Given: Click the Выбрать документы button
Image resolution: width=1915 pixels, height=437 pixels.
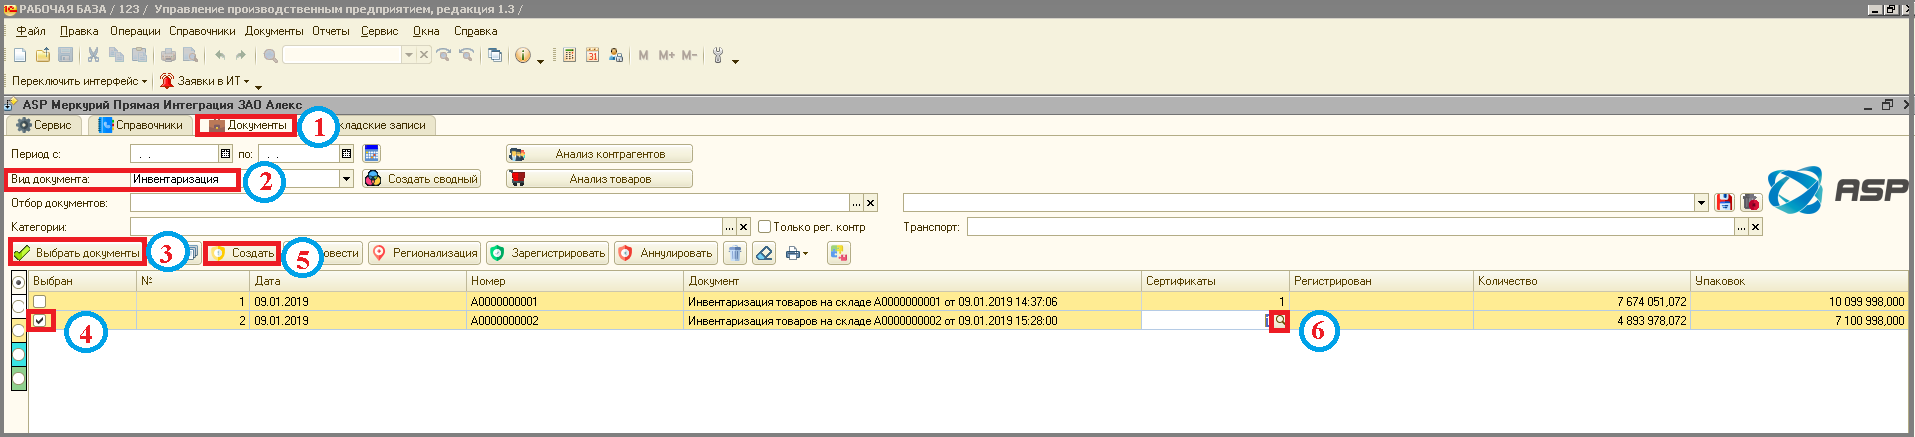Looking at the screenshot, I should (x=77, y=253).
